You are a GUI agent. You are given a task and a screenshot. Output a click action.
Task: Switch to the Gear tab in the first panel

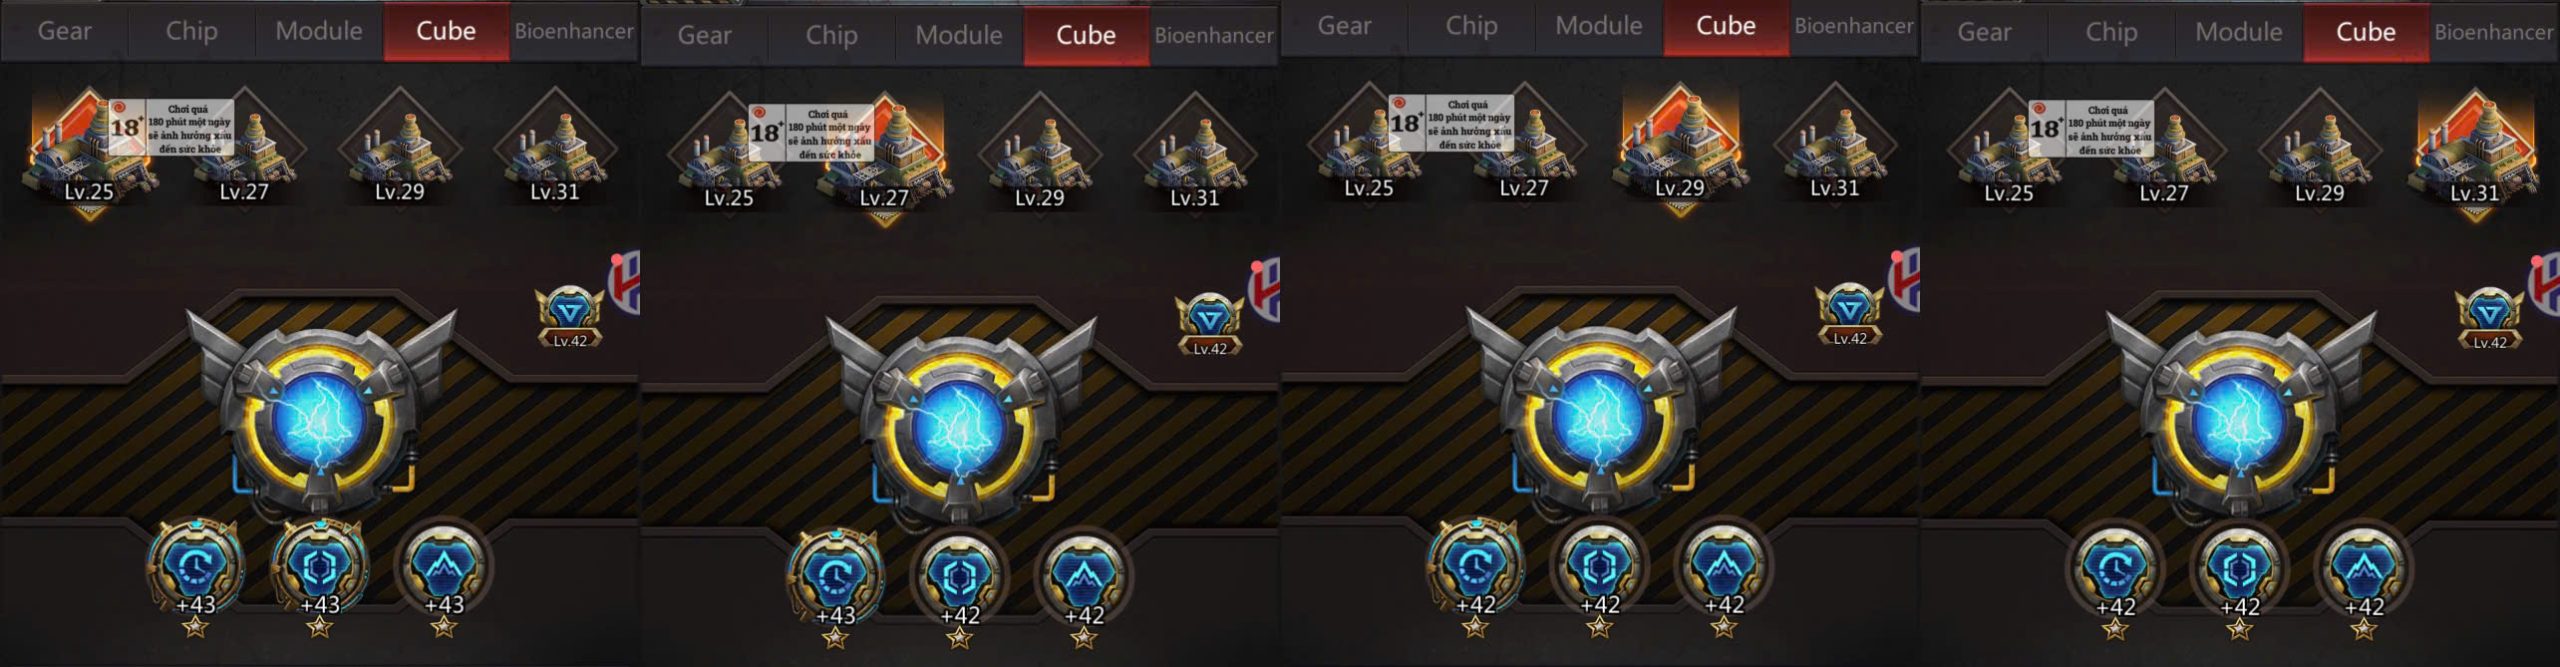tap(64, 31)
